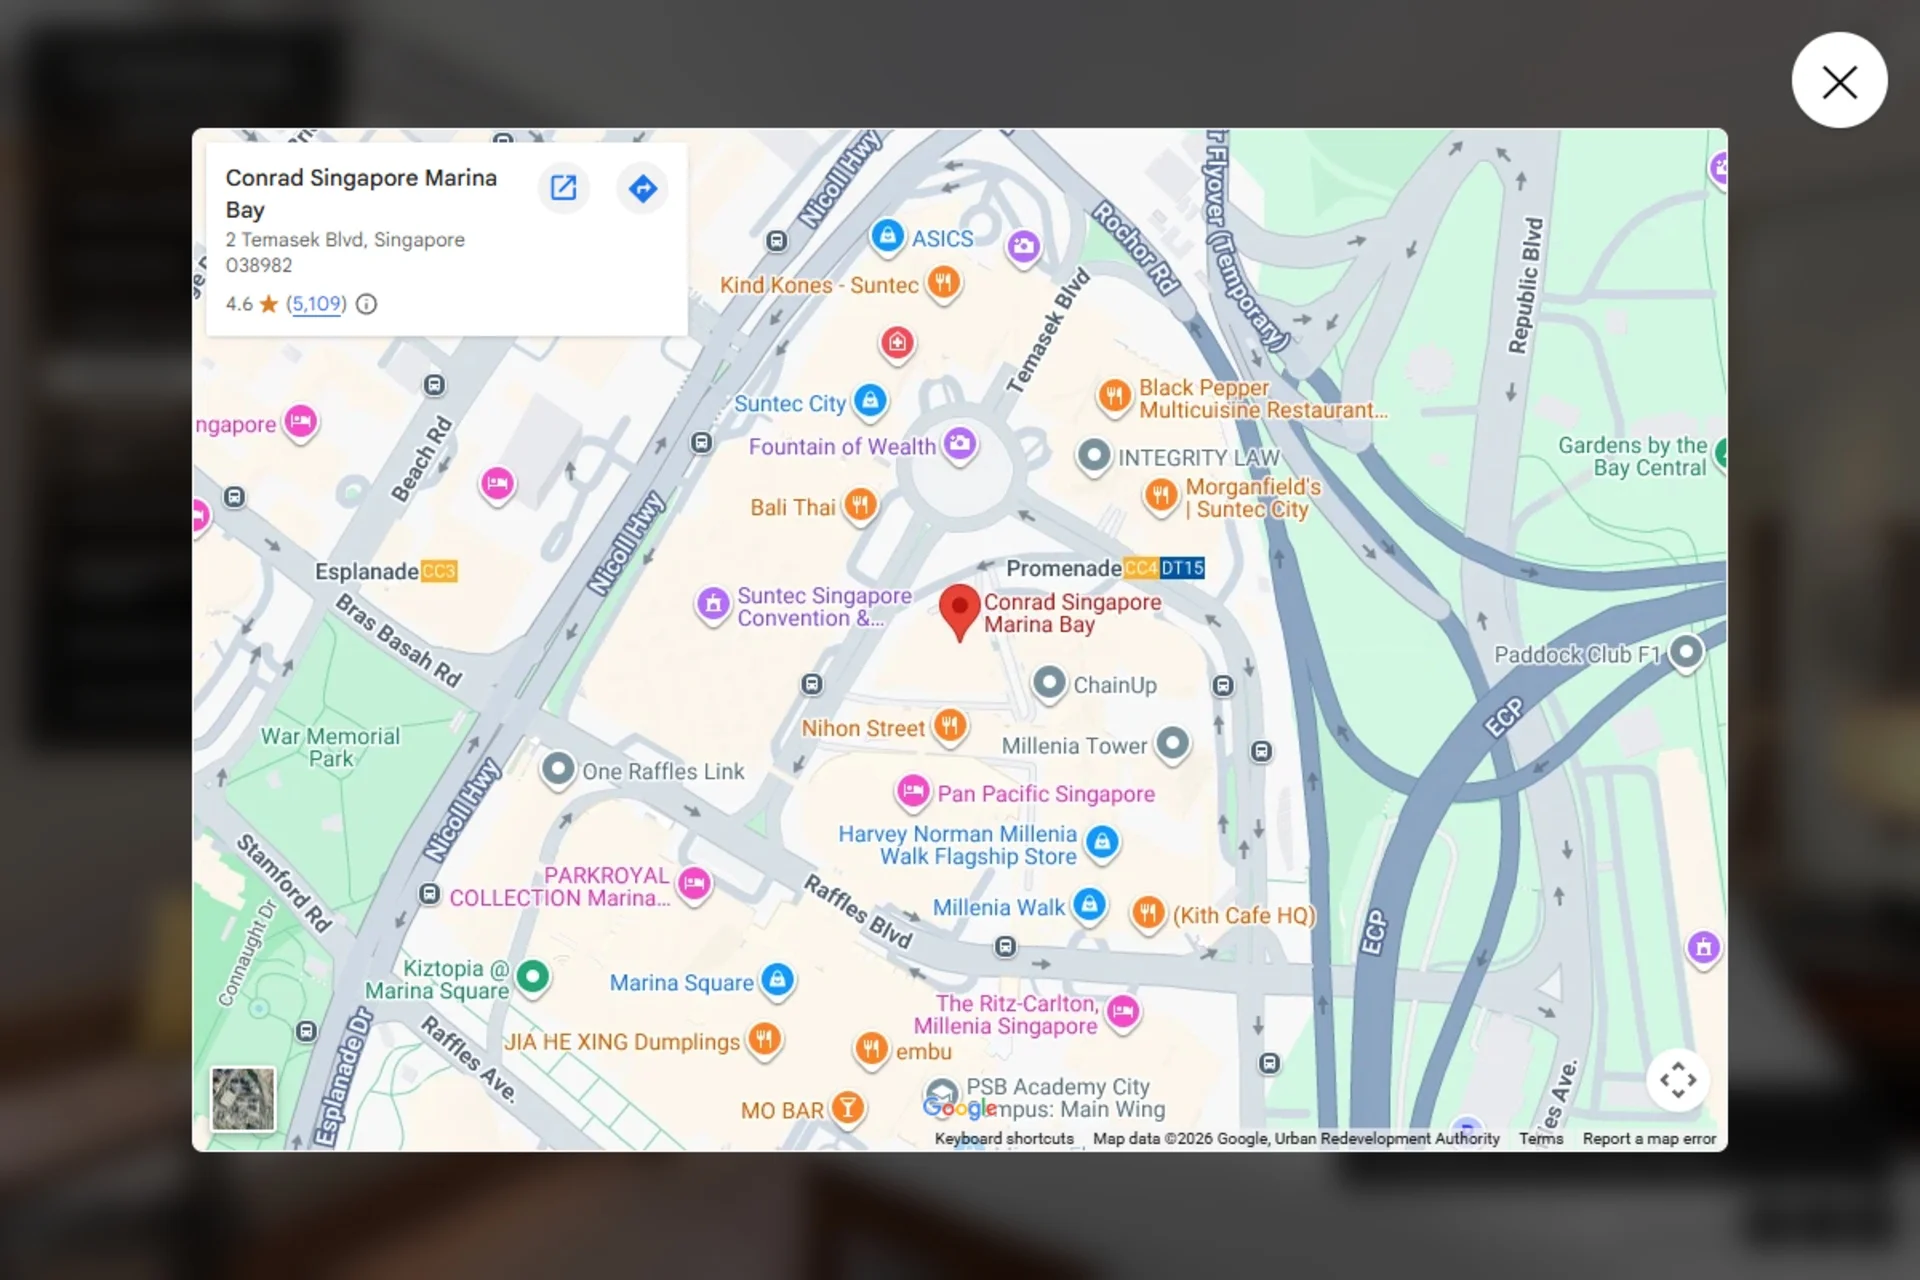Select the Morganfield's Suntec City marker
The image size is (1920, 1280).
[1161, 495]
